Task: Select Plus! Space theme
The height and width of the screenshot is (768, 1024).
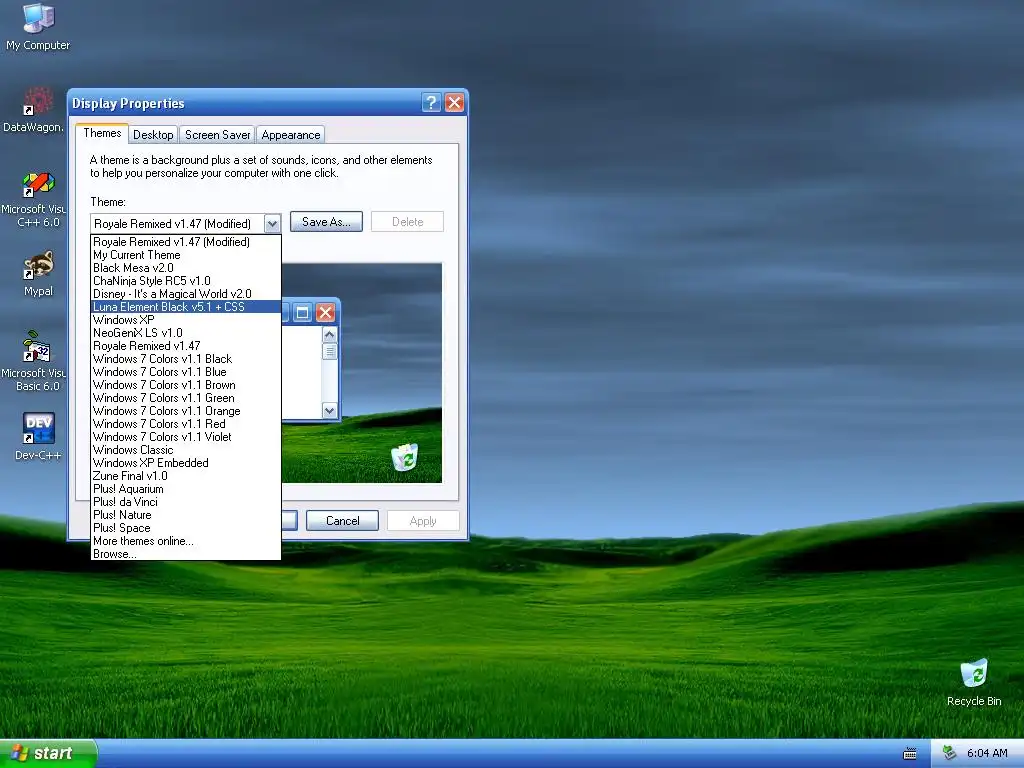Action: (x=186, y=528)
